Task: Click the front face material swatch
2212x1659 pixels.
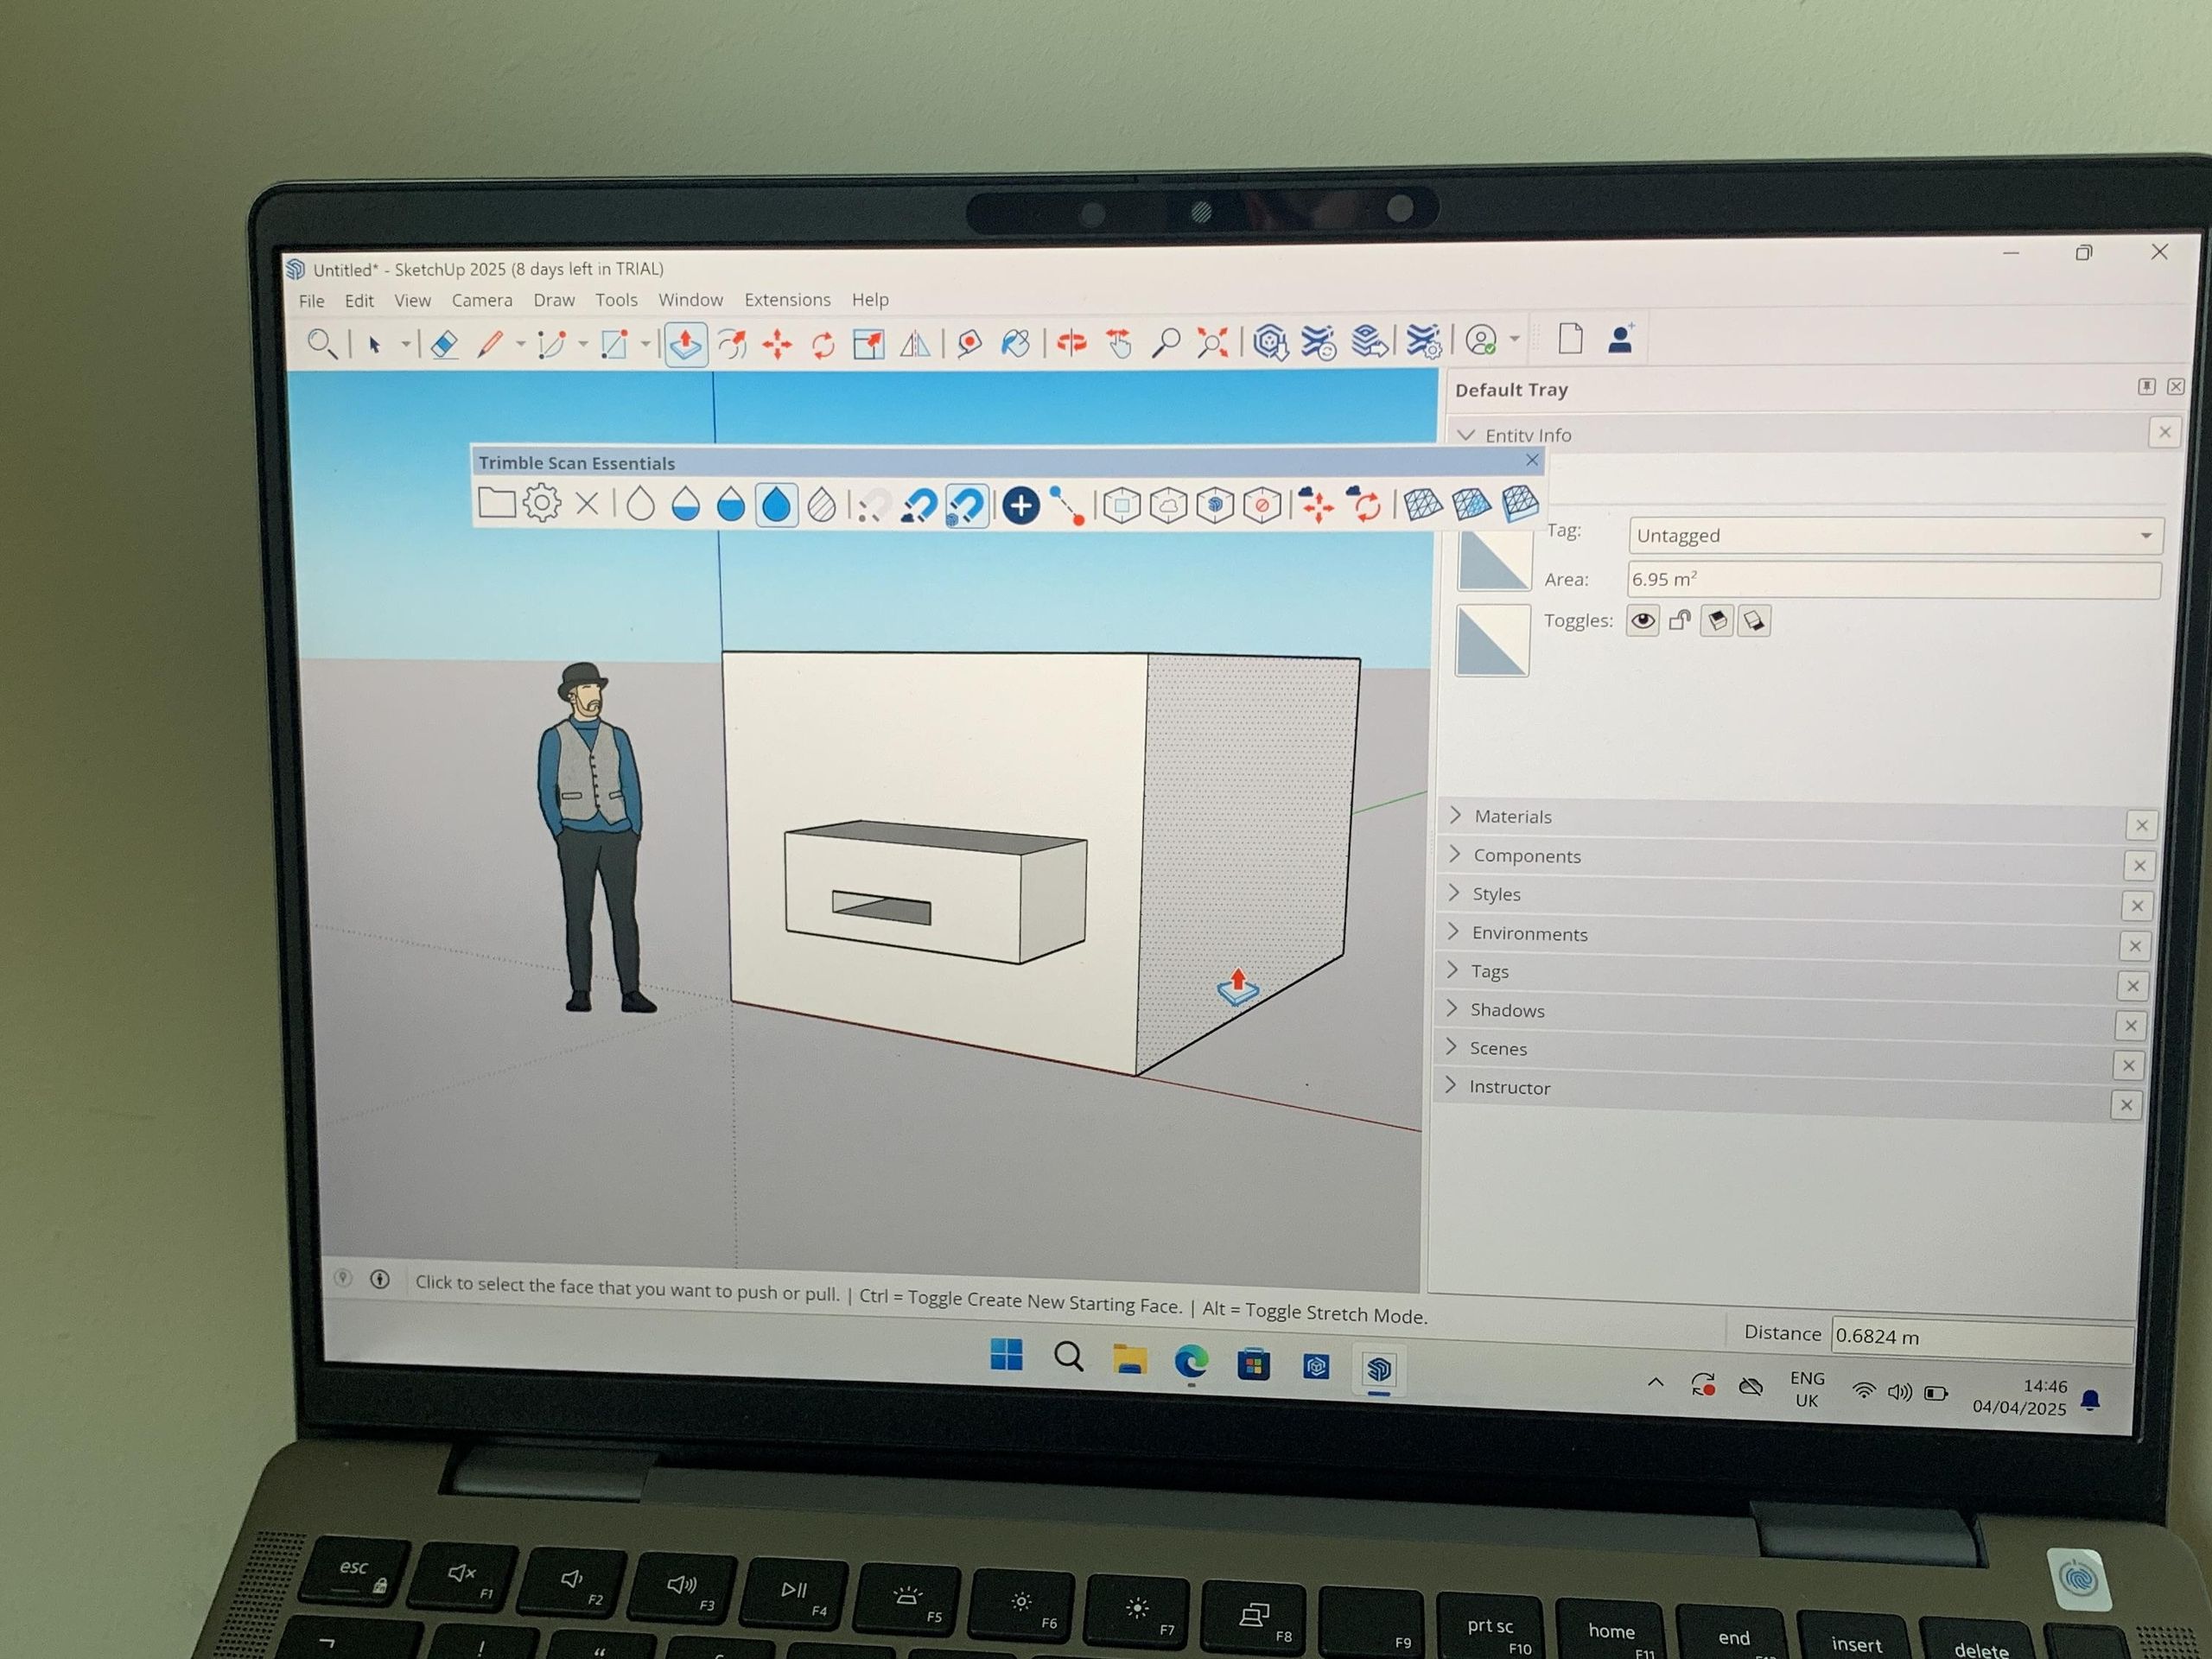Action: coord(1494,563)
